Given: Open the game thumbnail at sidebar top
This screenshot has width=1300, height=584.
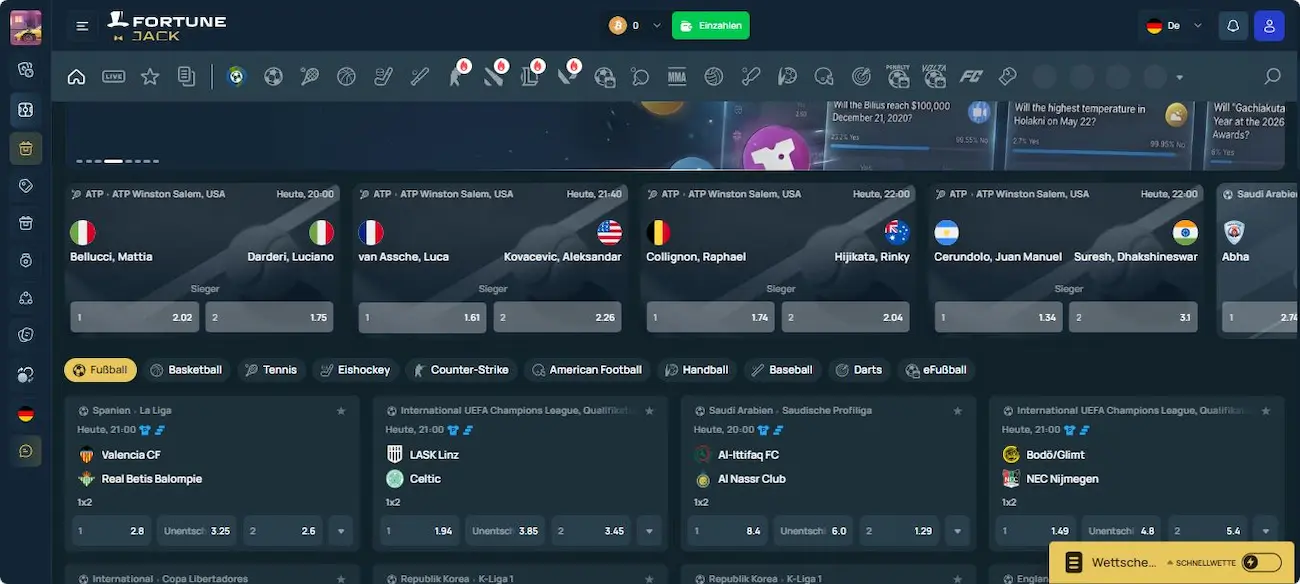Looking at the screenshot, I should pos(26,27).
